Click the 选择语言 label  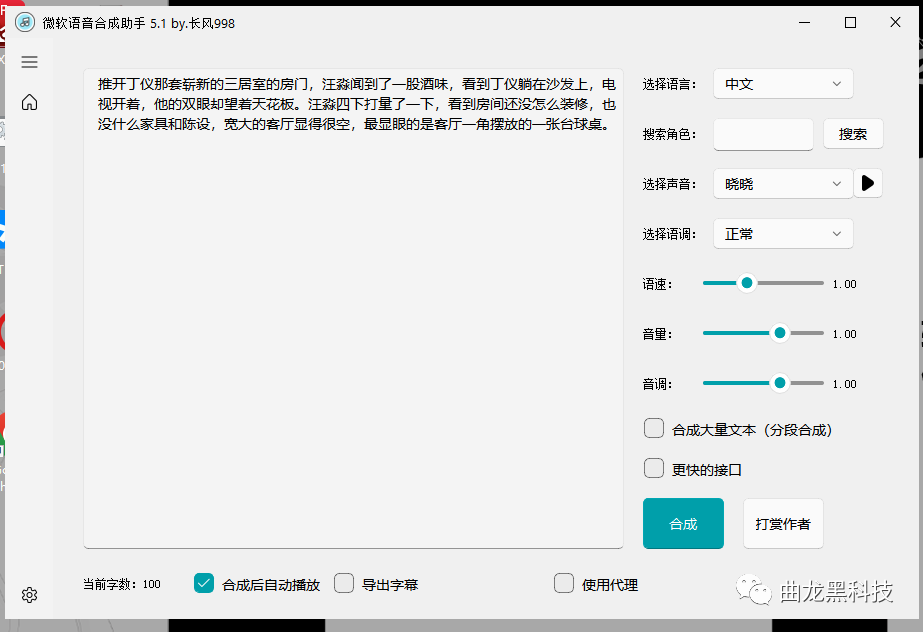point(669,85)
